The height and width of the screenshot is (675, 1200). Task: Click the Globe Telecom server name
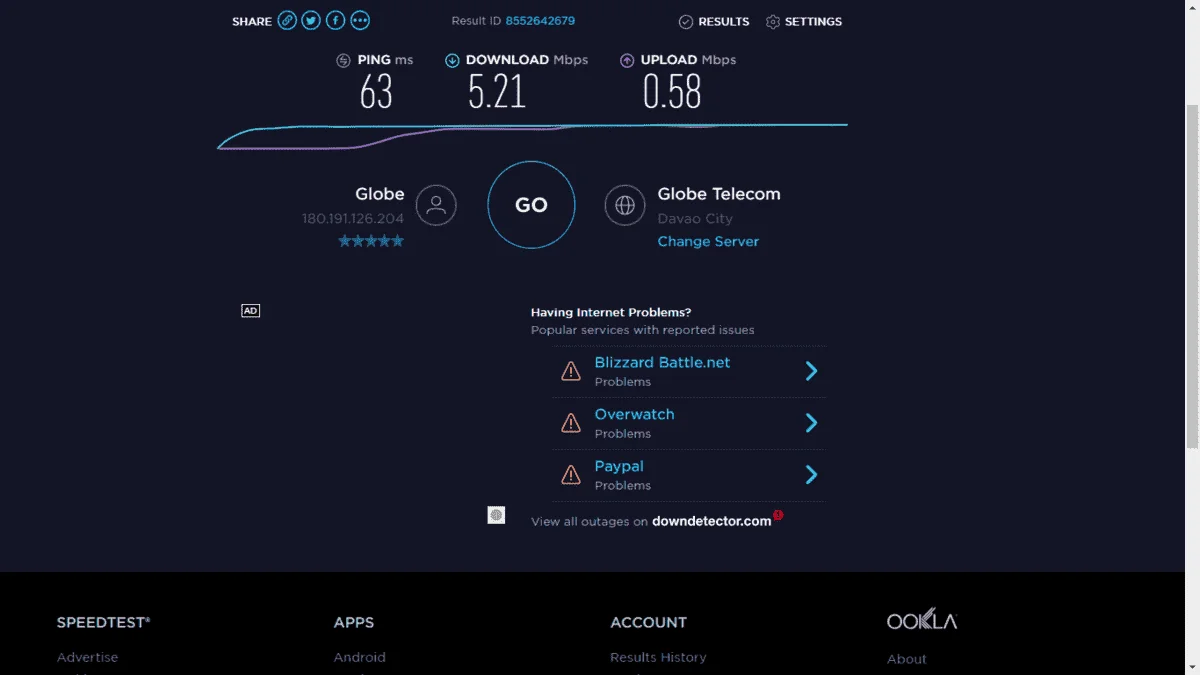pos(719,194)
